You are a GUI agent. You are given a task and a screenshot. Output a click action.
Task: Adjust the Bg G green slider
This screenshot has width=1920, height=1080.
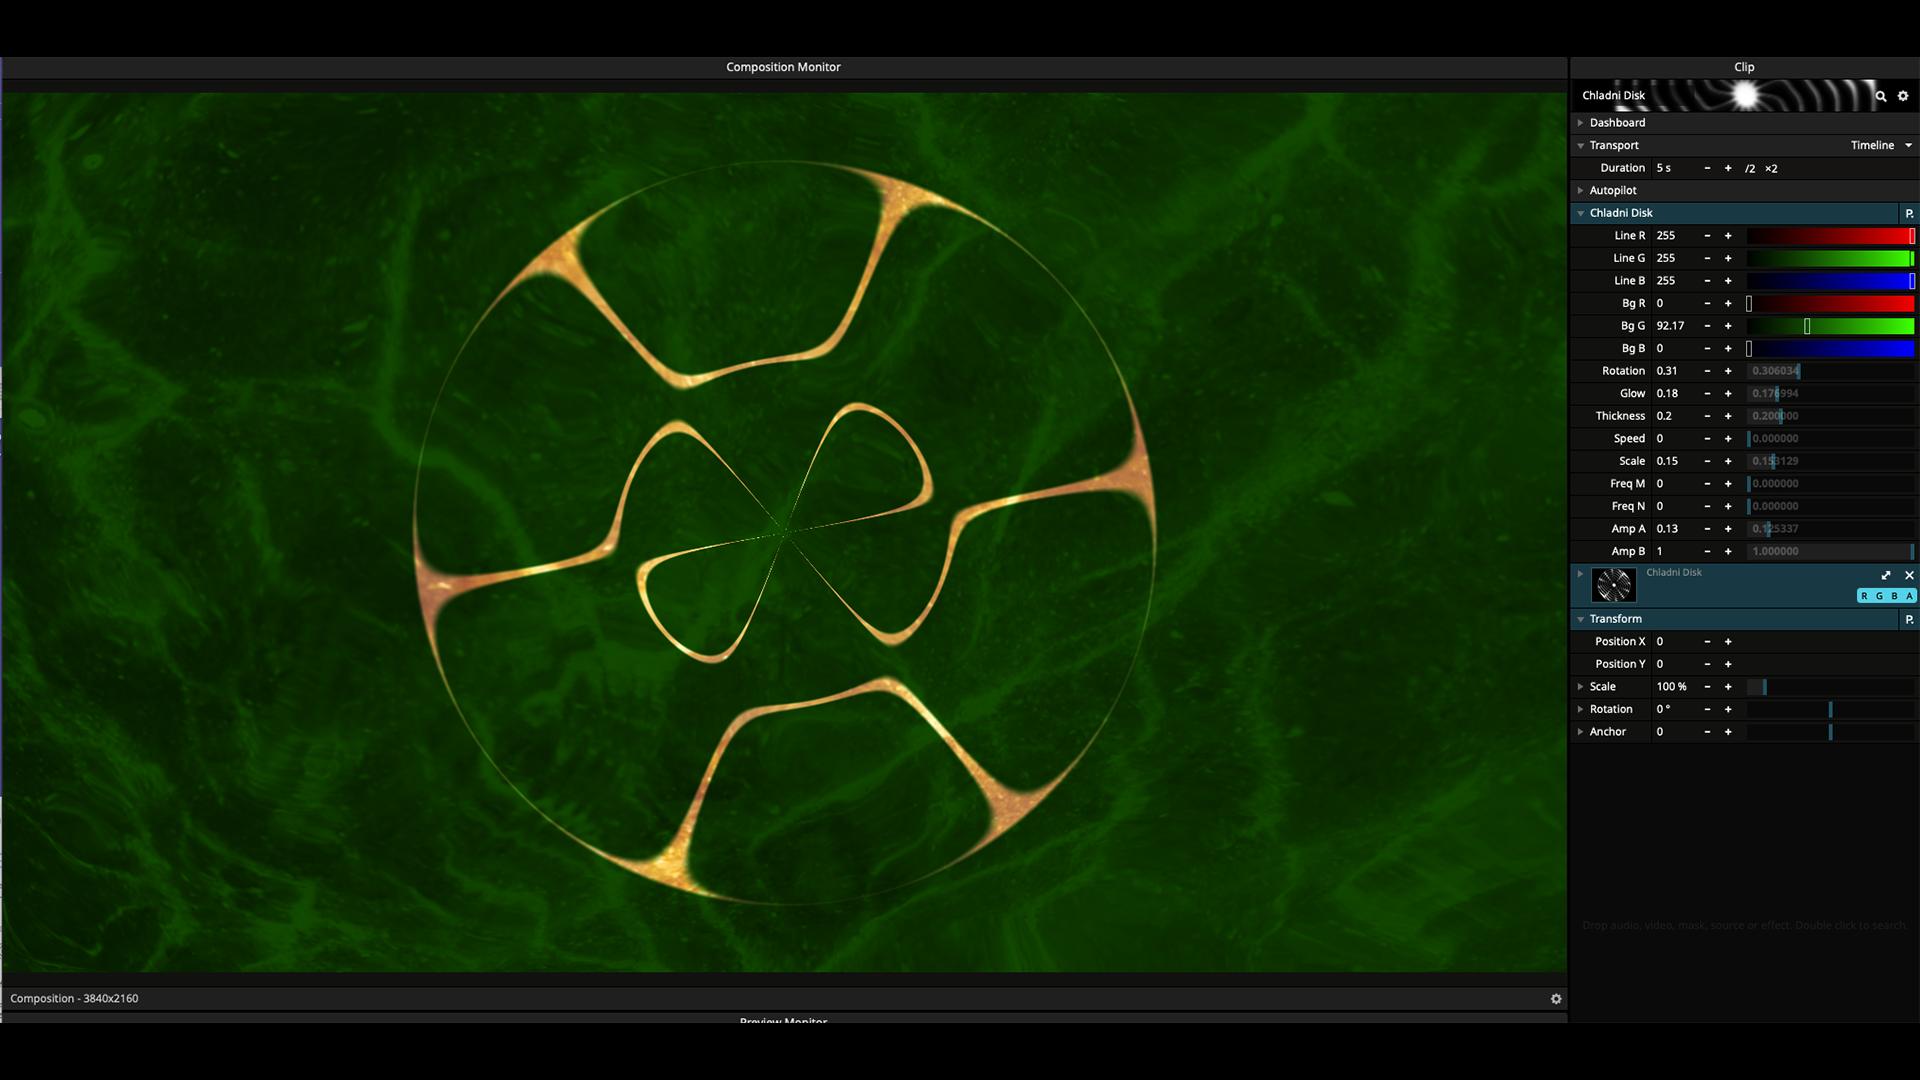pos(1830,326)
